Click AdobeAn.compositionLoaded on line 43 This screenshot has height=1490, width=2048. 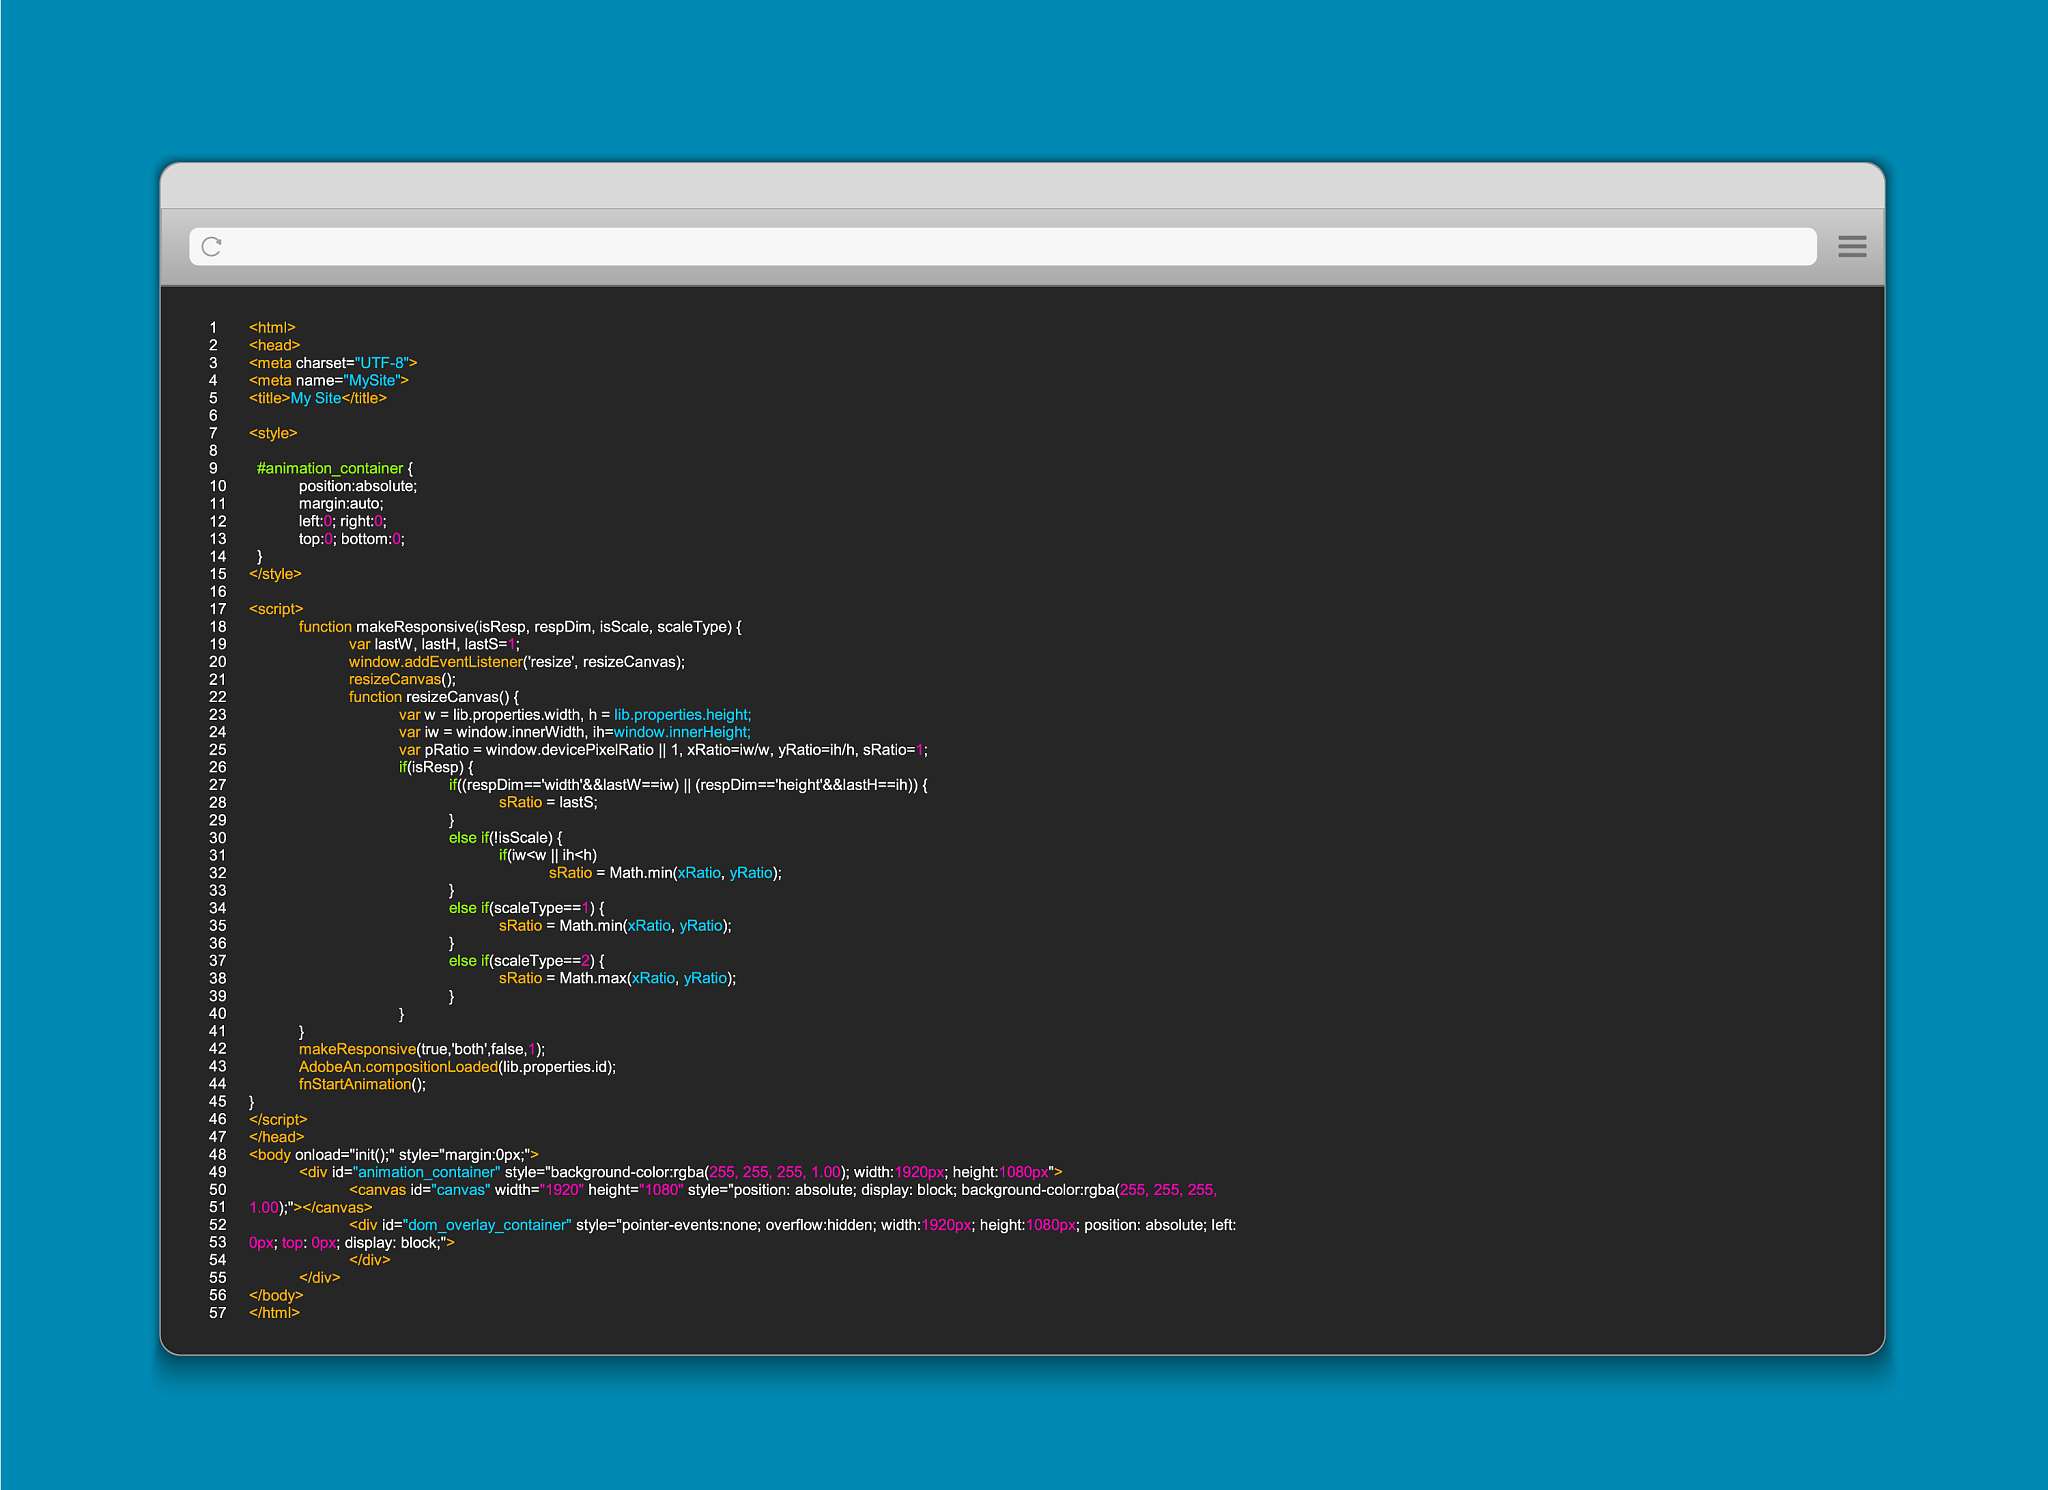point(397,1067)
